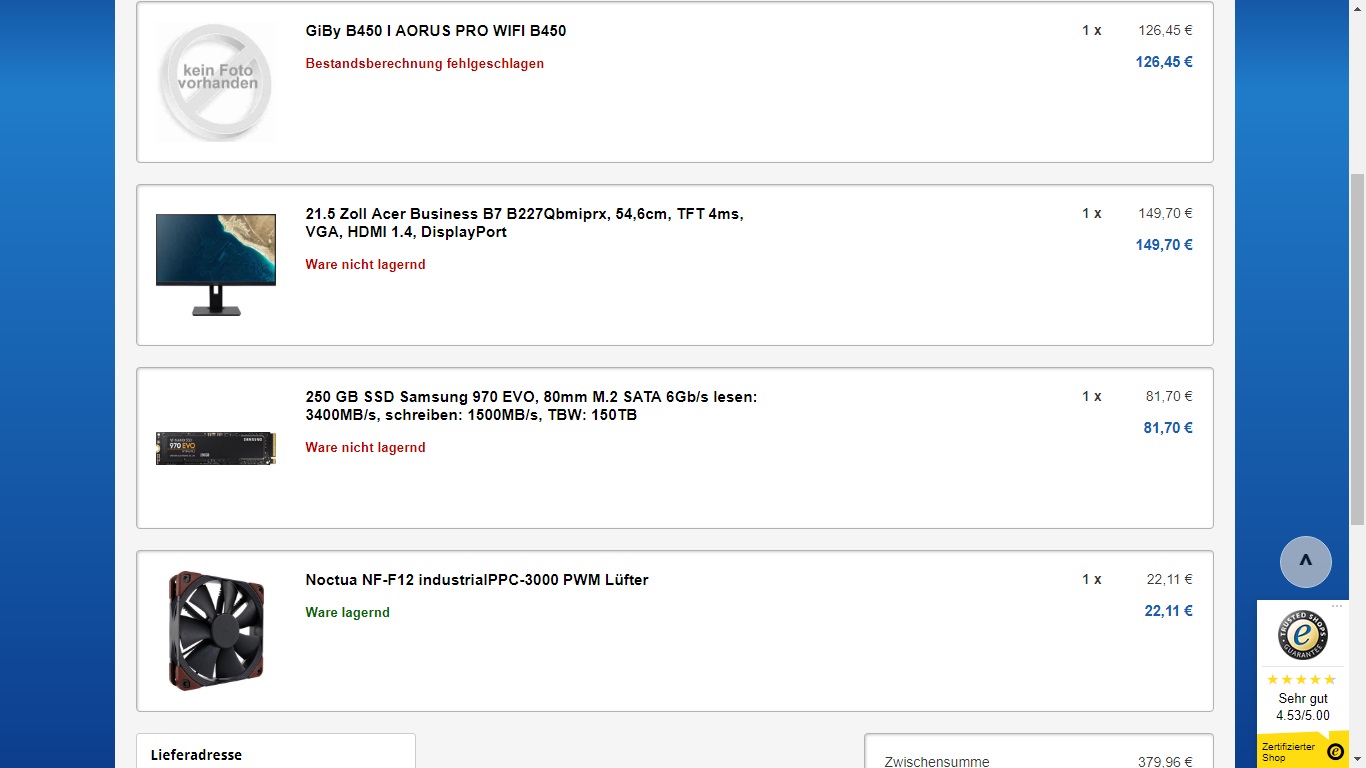Viewport: 1366px width, 768px height.
Task: Open the Trusted Shops guarantee seal
Action: click(x=1303, y=634)
